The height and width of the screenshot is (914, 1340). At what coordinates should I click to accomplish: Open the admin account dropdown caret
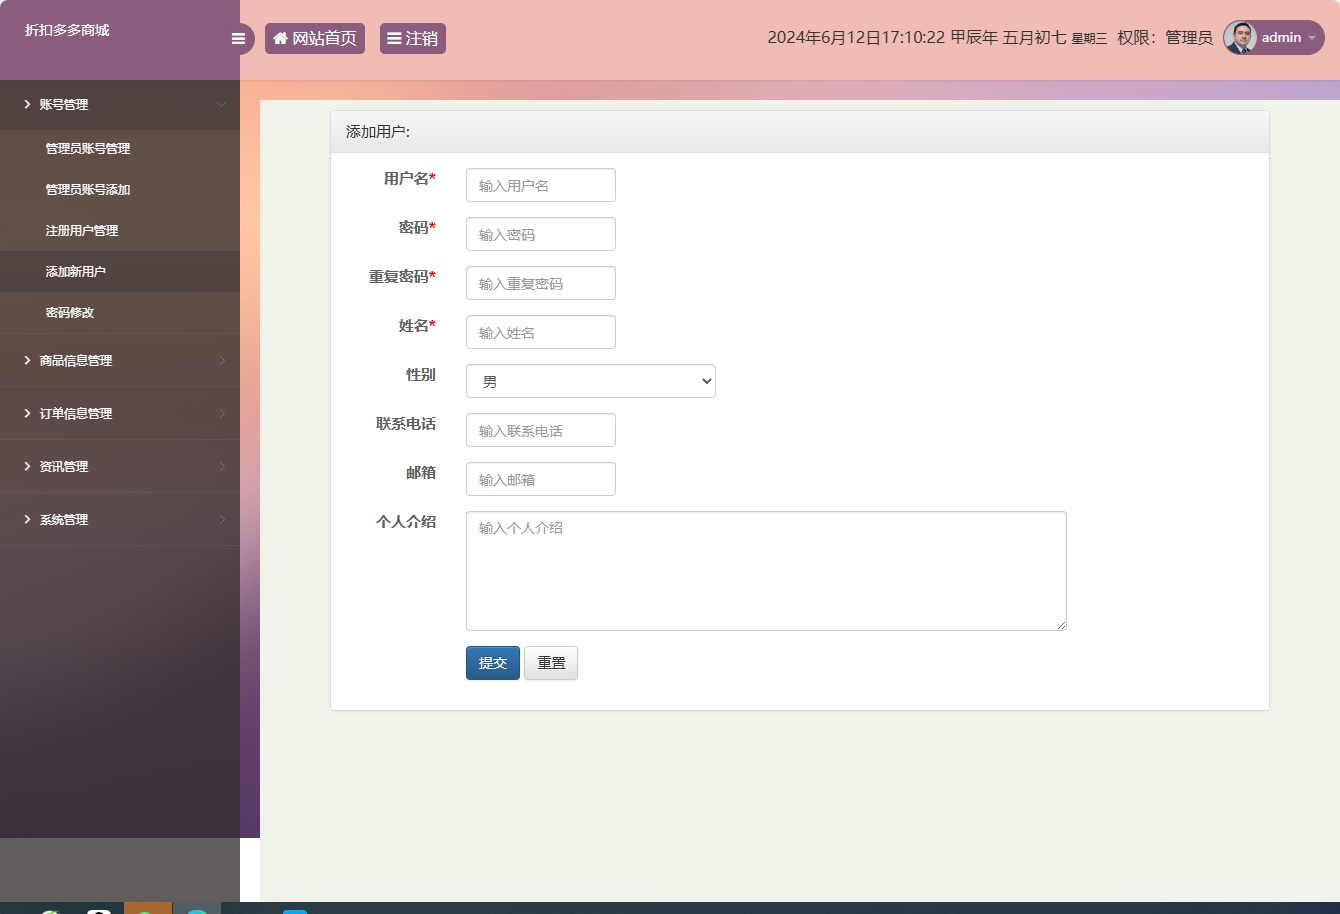coord(1312,39)
